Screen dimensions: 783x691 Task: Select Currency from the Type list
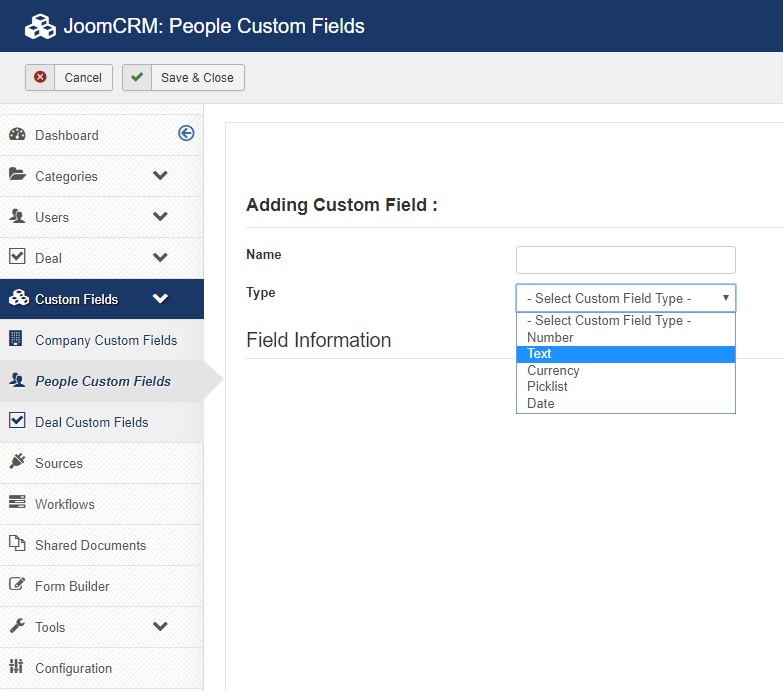pos(626,370)
